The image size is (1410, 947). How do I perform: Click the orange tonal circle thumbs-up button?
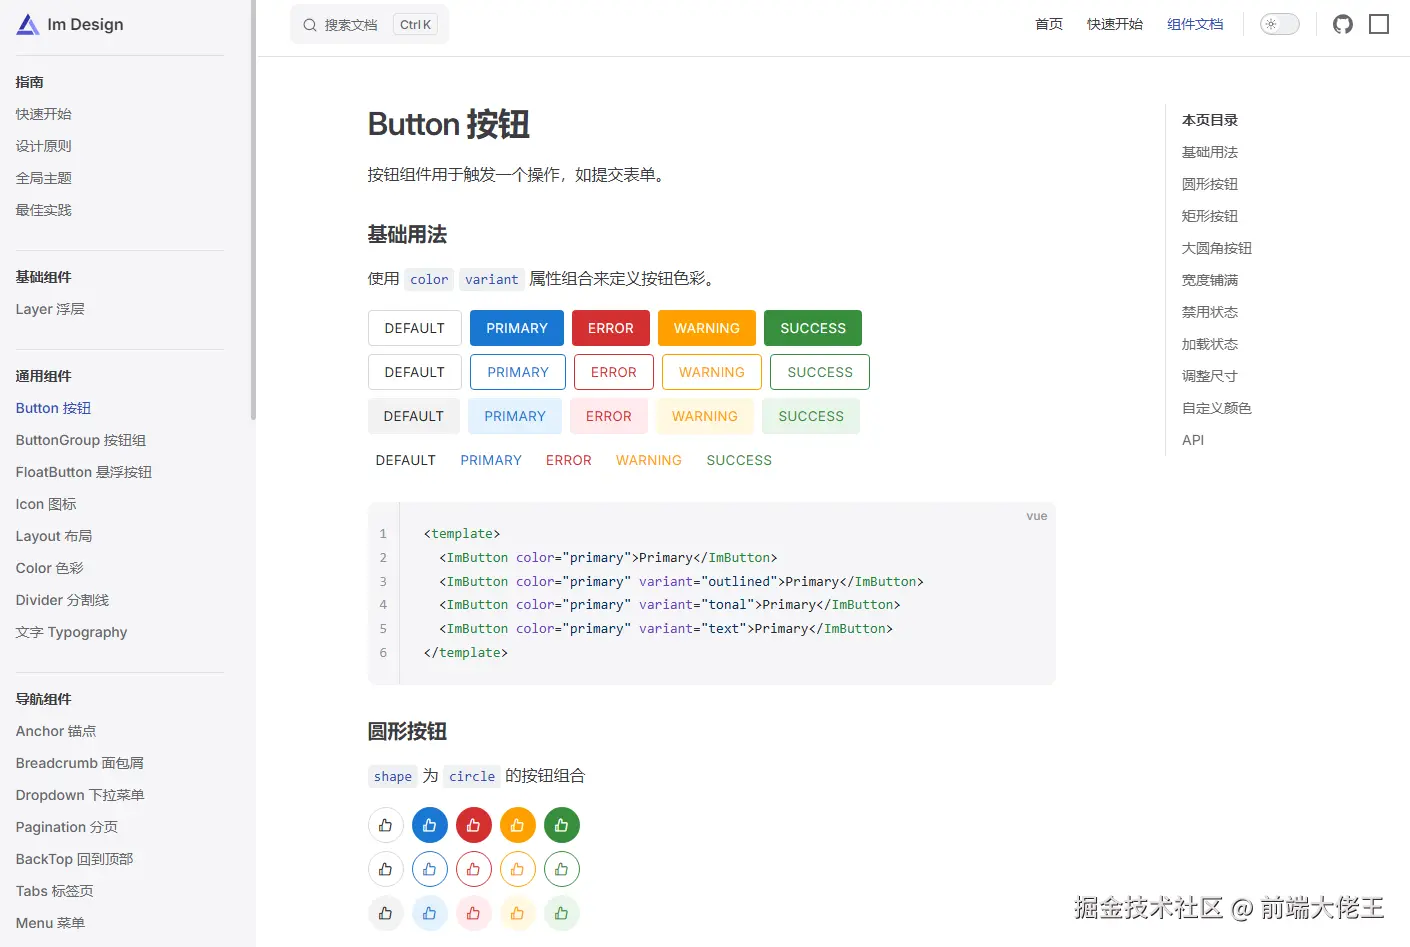[518, 913]
